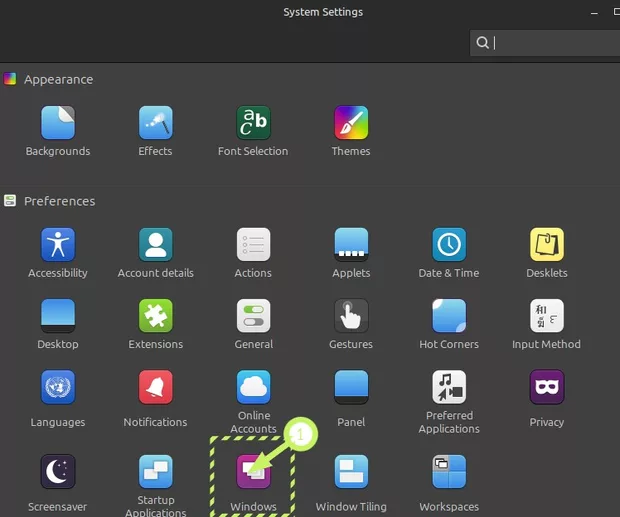Image resolution: width=620 pixels, height=517 pixels.
Task: Open the Privacy settings
Action: pos(546,388)
